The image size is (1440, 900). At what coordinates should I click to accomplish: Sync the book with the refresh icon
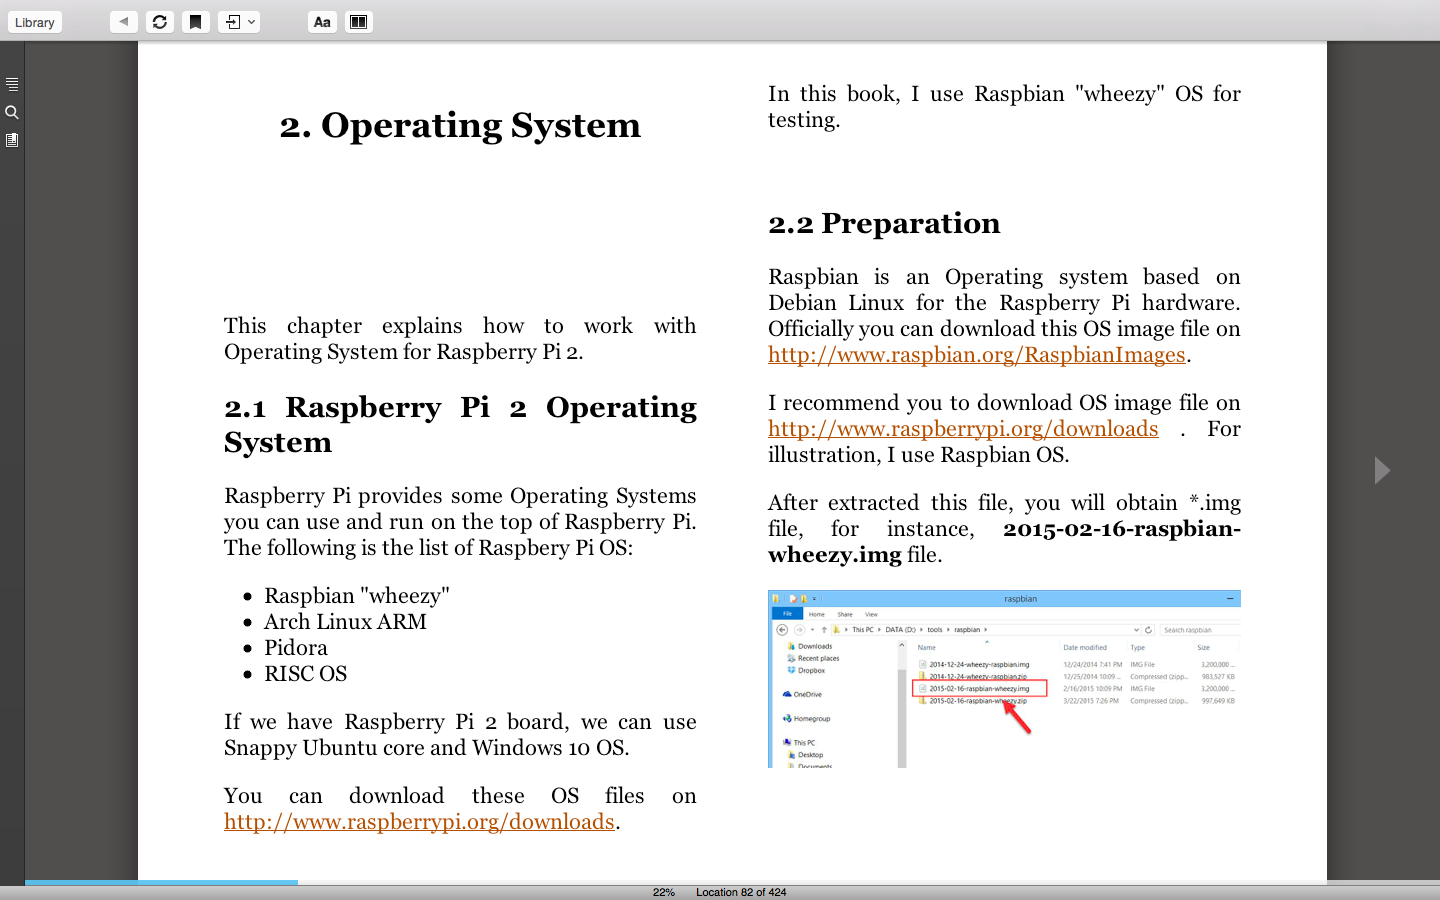click(x=160, y=21)
